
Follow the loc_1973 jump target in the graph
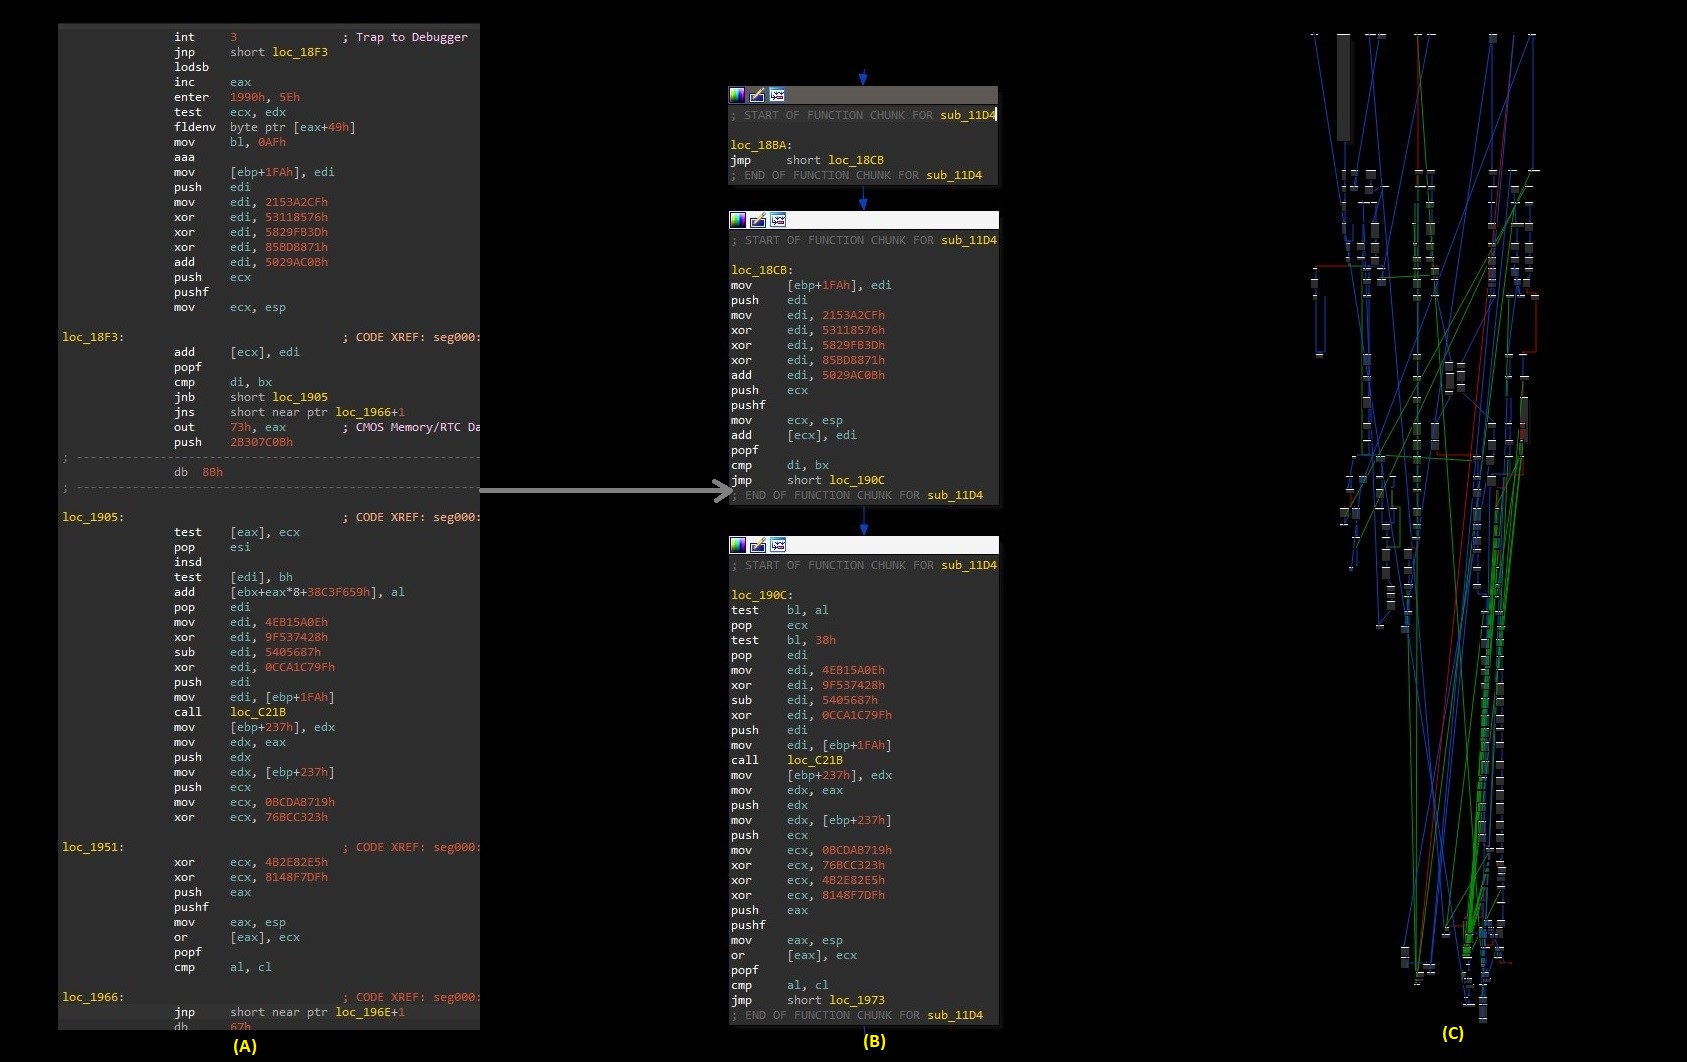pos(857,1000)
